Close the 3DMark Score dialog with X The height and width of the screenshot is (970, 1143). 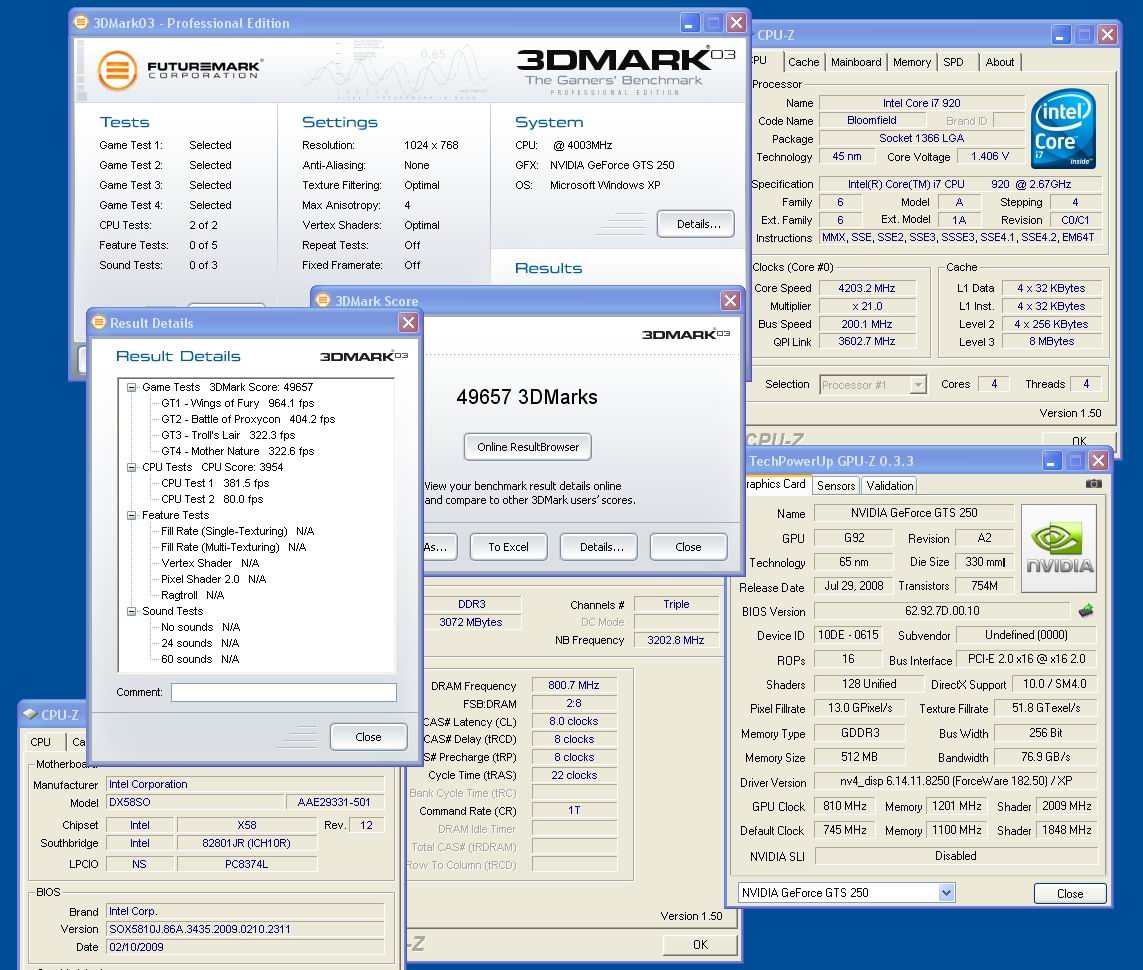(730, 300)
